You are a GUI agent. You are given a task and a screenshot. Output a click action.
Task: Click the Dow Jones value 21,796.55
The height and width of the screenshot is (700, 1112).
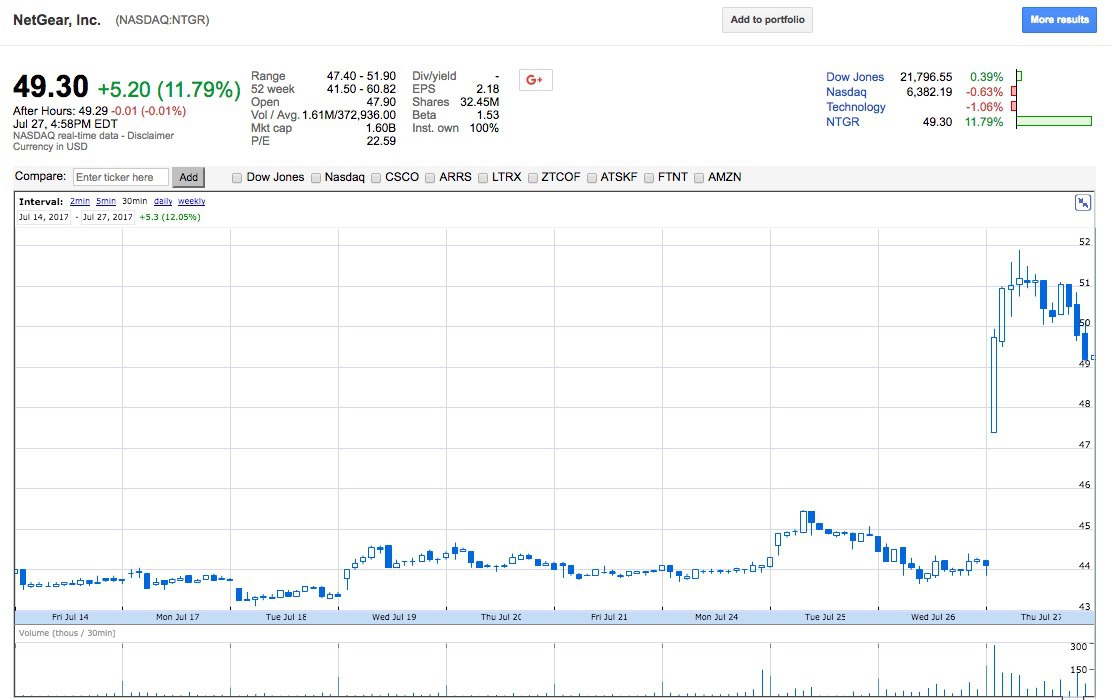926,77
